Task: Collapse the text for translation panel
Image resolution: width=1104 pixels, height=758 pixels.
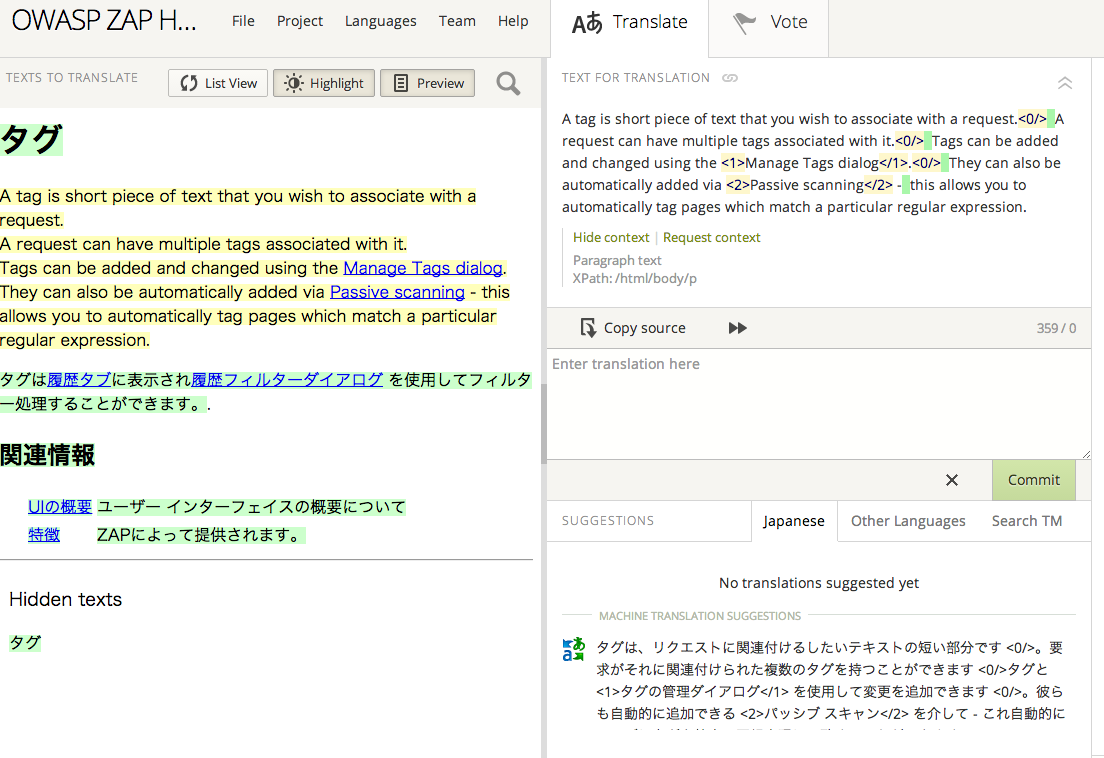Action: pyautogui.click(x=1065, y=83)
